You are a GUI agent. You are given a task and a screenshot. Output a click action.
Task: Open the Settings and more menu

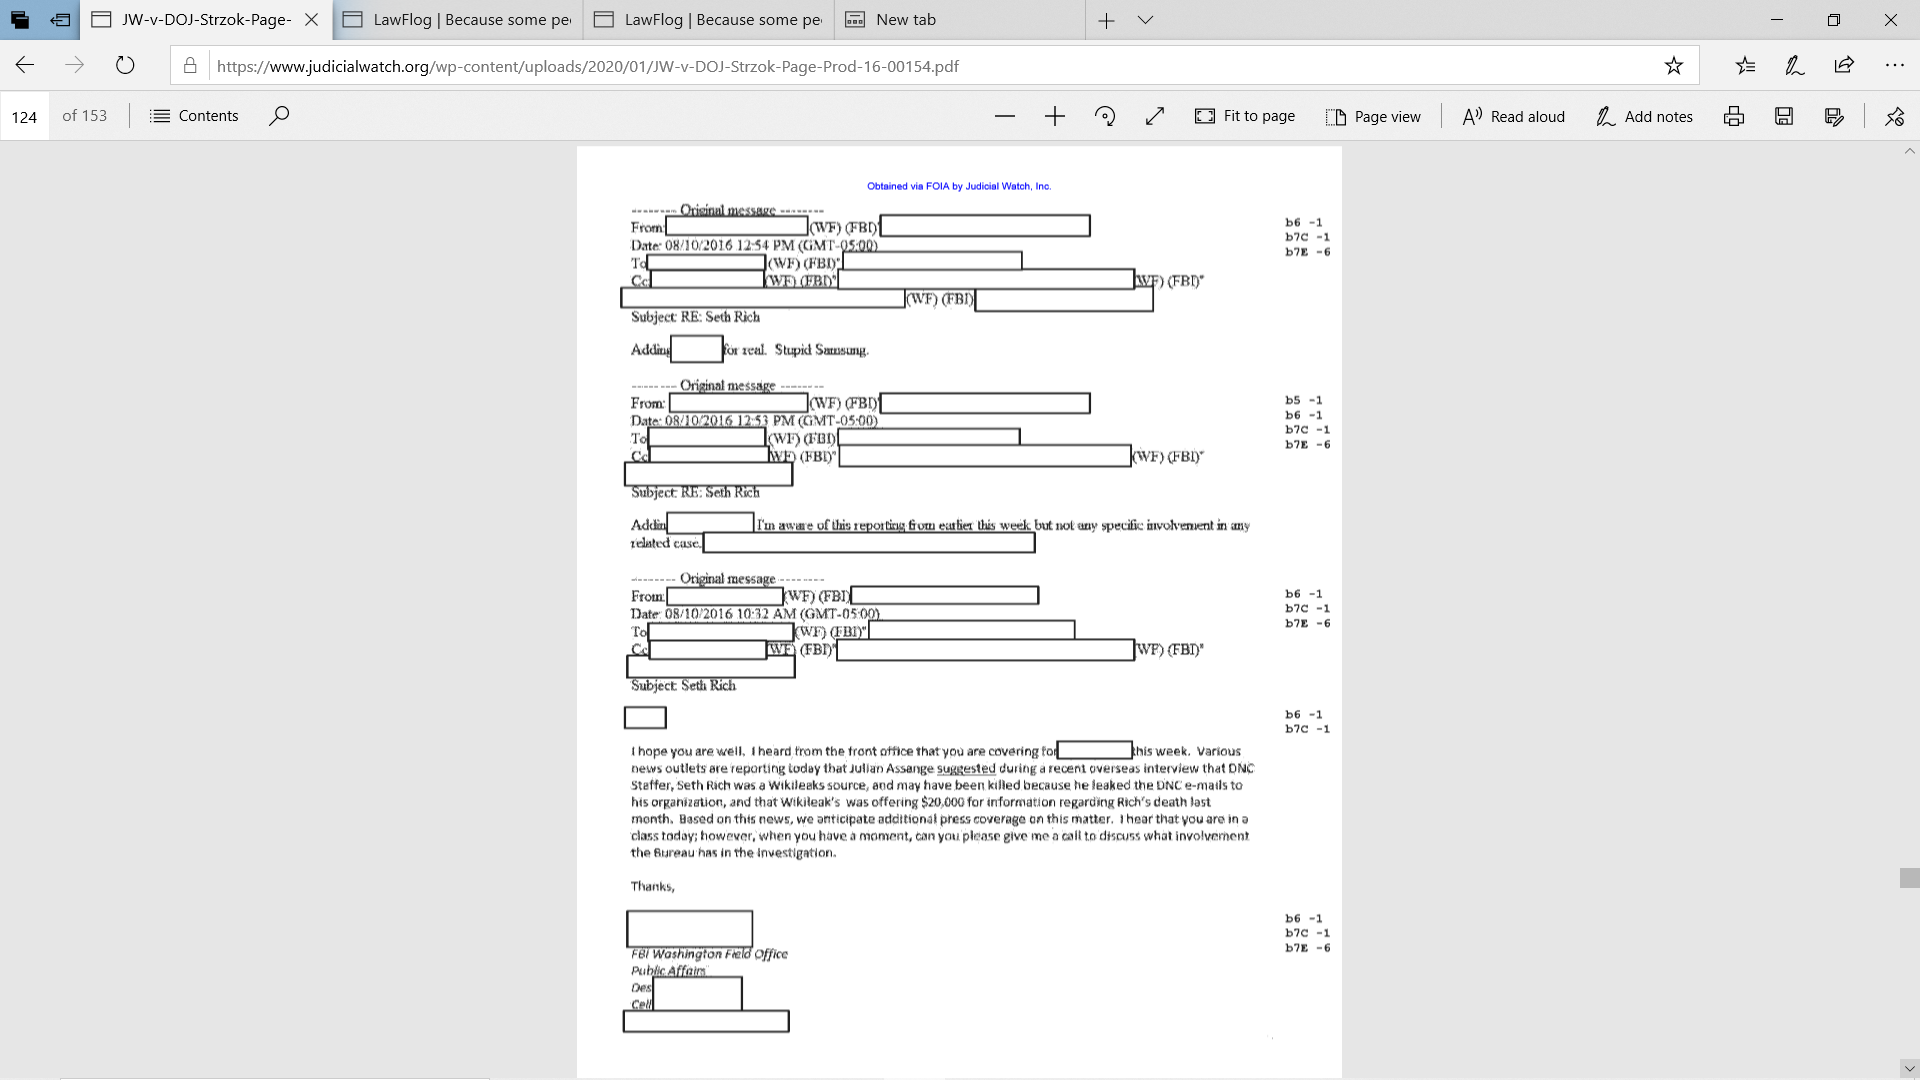[x=1894, y=66]
